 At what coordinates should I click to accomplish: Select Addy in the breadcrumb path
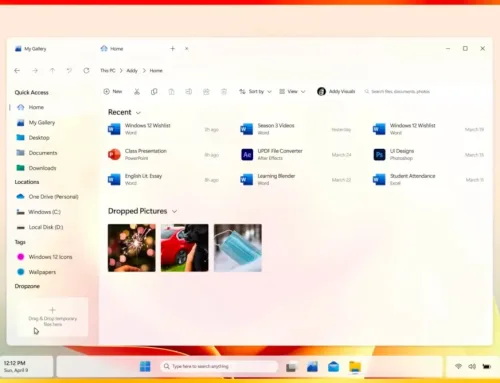[x=132, y=71]
